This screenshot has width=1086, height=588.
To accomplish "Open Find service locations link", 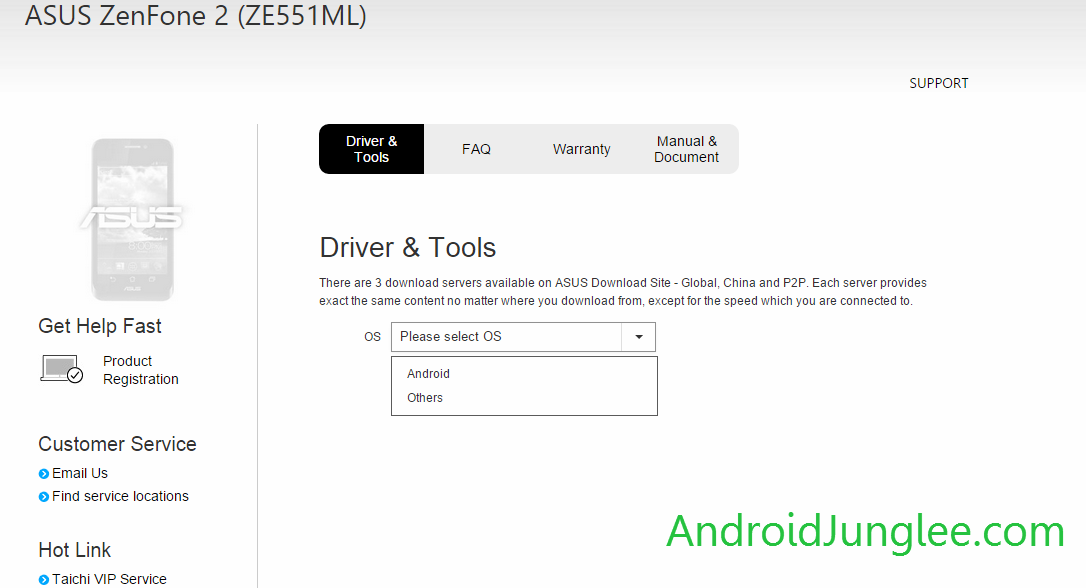I will (x=120, y=496).
